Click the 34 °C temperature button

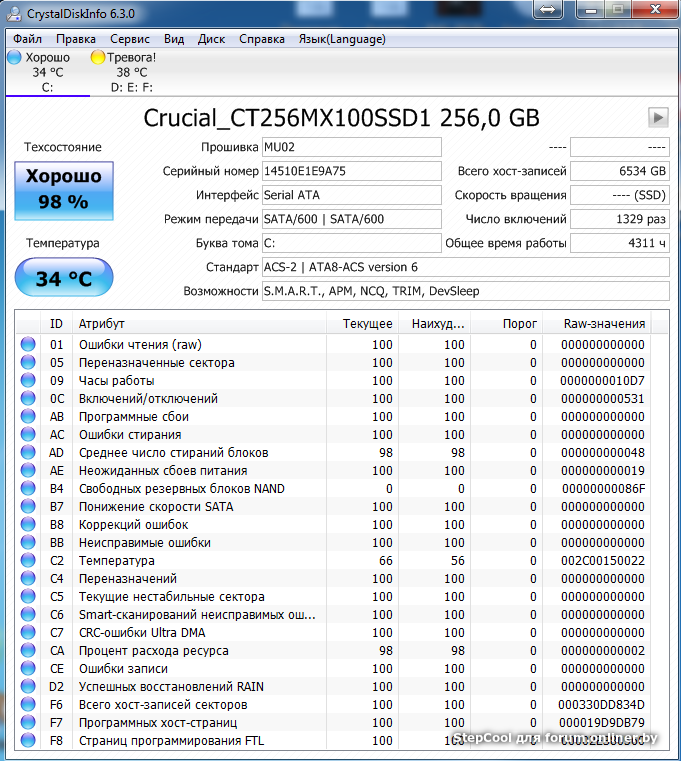pos(63,278)
